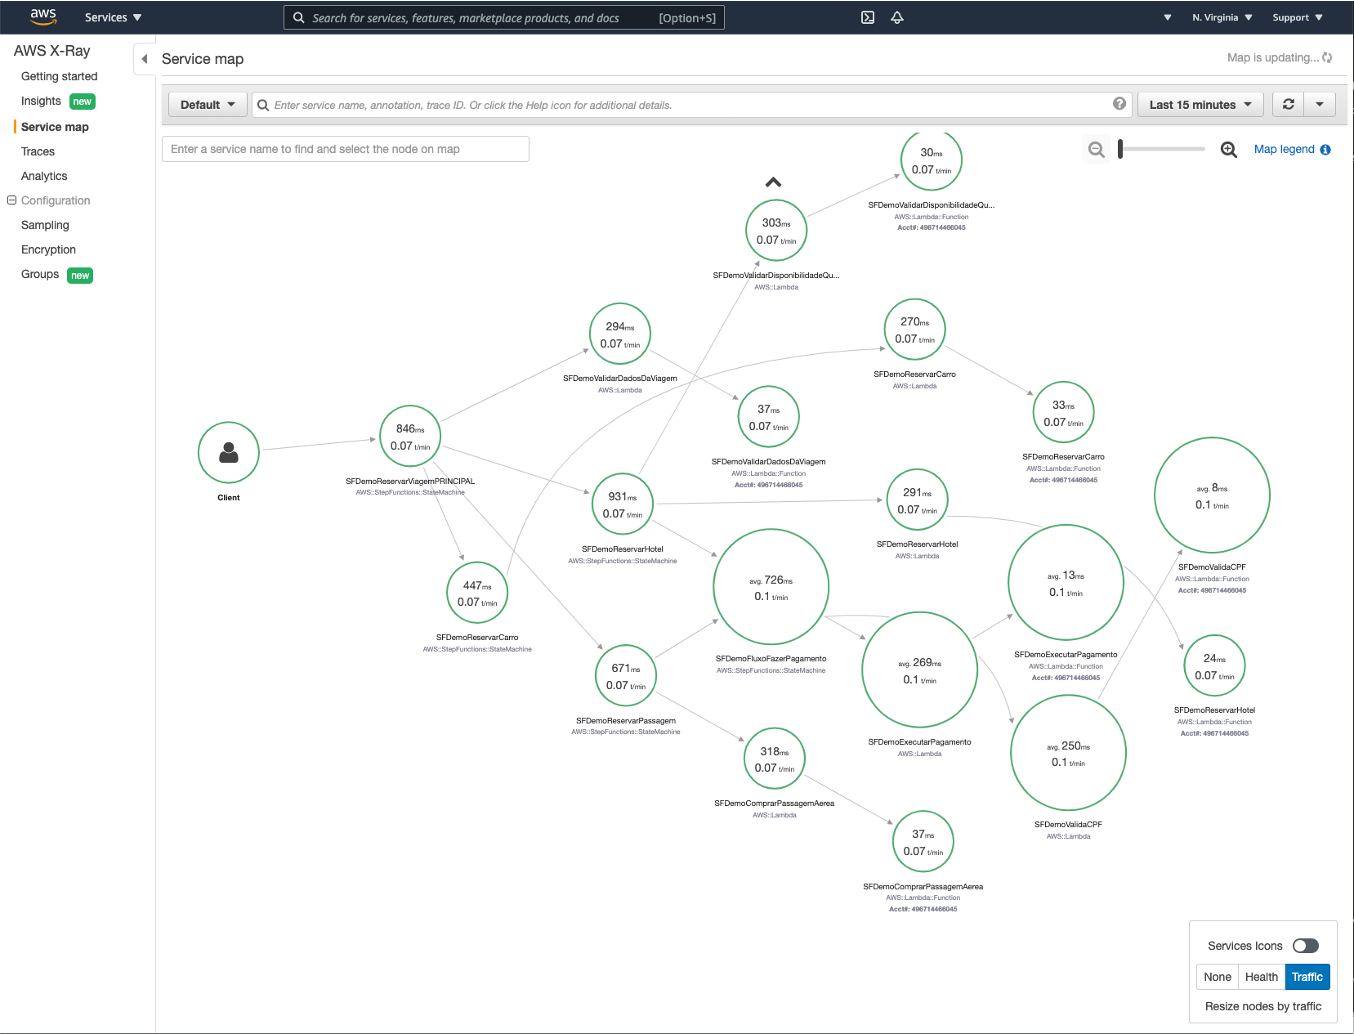
Task: Open the Last 15 minutes time range dropdown
Action: pos(1200,104)
